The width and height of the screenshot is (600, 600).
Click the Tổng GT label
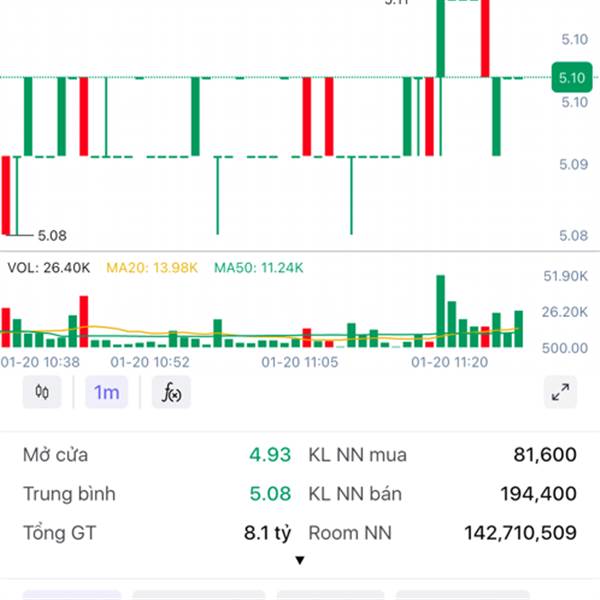click(x=59, y=533)
